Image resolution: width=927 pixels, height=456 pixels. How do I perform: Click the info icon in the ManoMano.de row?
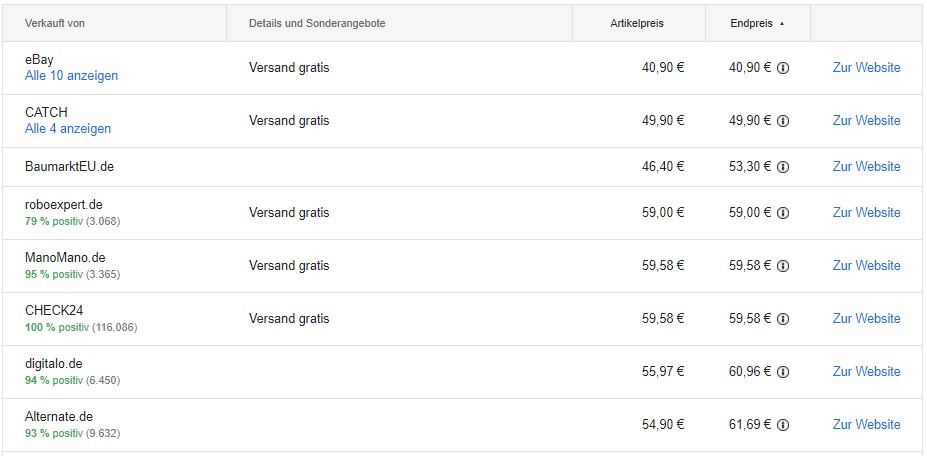pos(783,266)
